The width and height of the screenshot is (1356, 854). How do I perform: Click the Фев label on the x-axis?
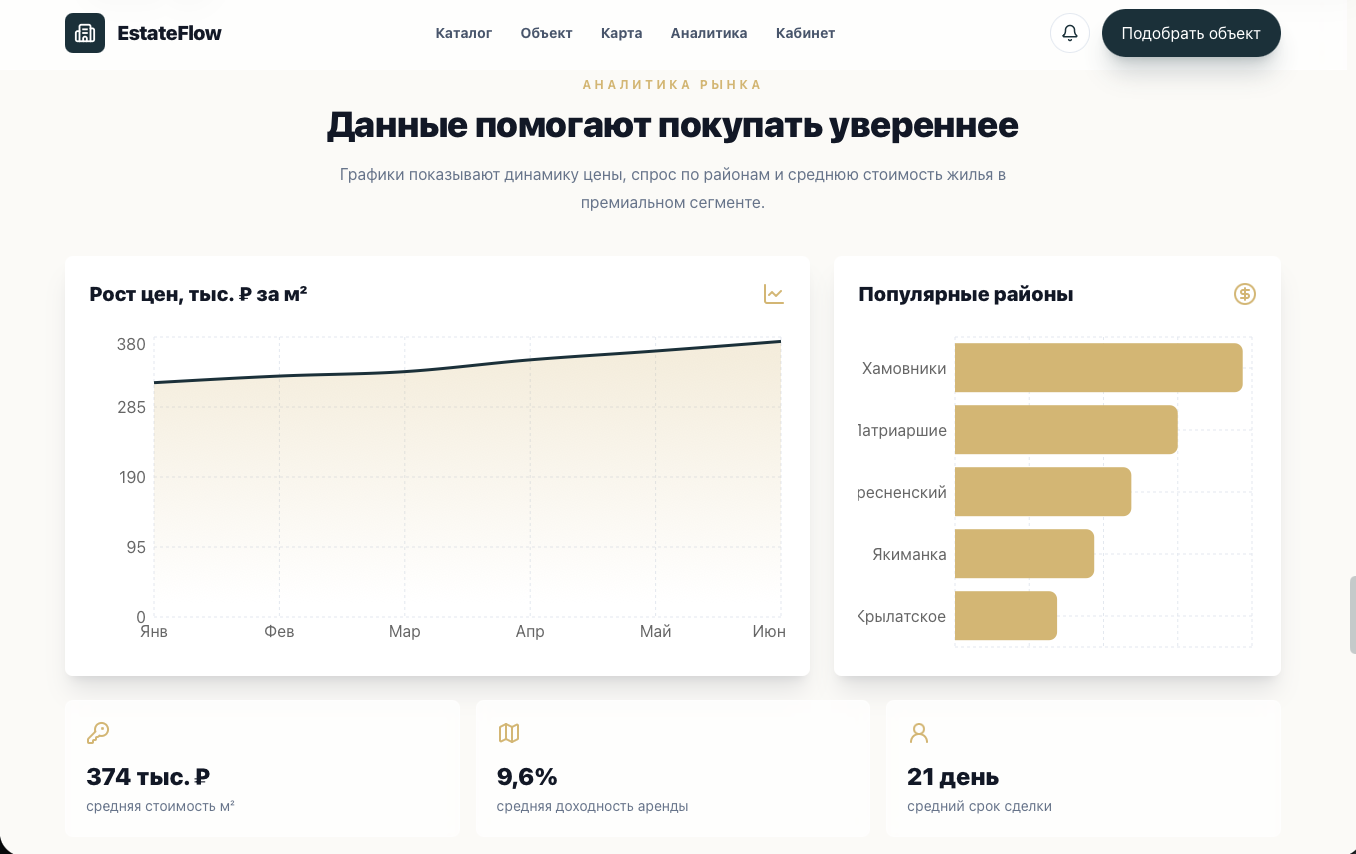(279, 631)
